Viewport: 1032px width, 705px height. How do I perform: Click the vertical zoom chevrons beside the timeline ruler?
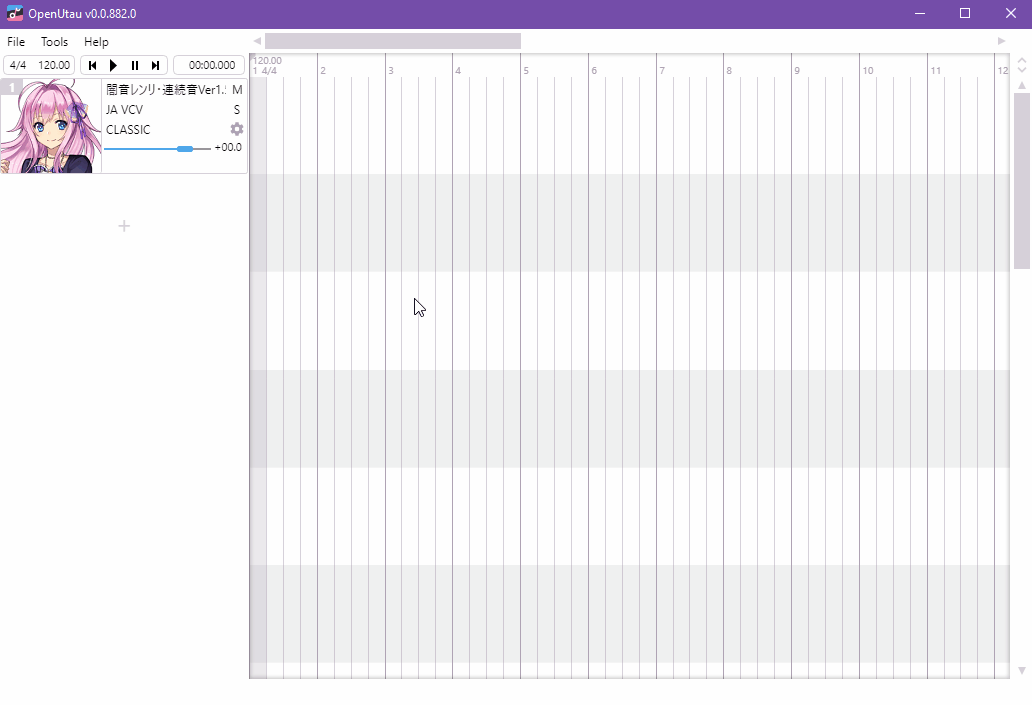pyautogui.click(x=1021, y=65)
